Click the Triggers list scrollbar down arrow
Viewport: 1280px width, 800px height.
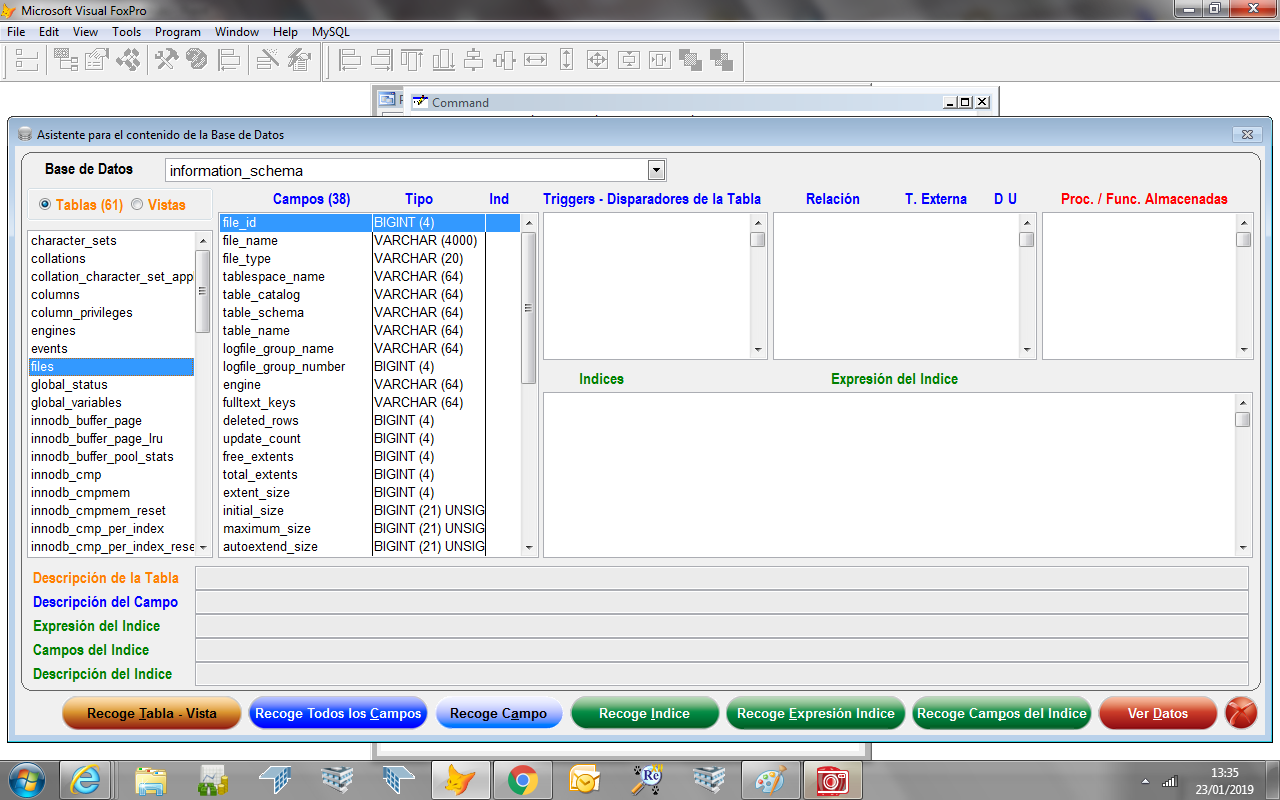(x=758, y=350)
